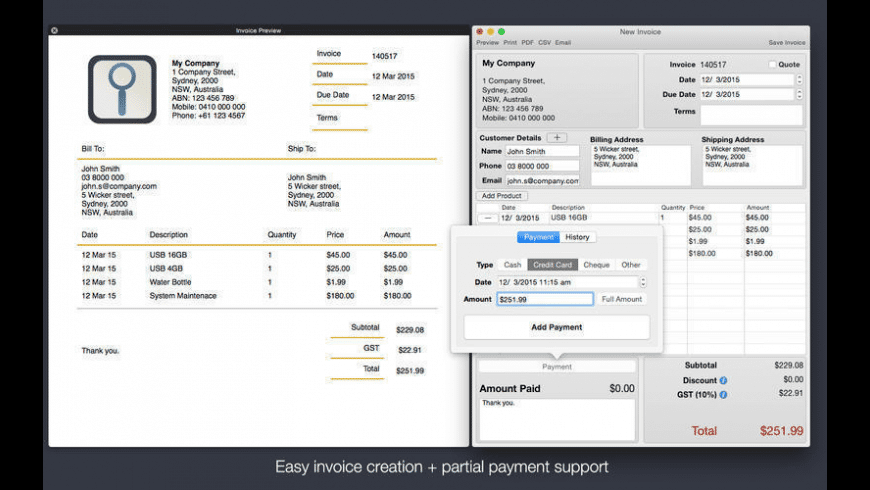Open the Discount info icon
Screen dimensions: 870x490
coord(724,381)
